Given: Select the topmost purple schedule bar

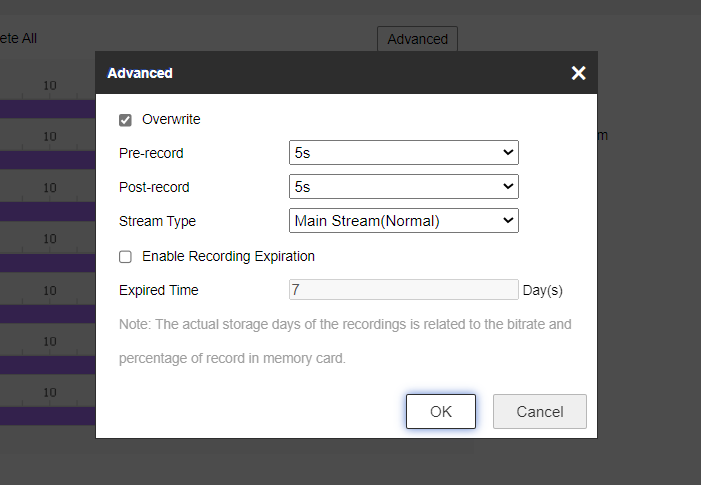Looking at the screenshot, I should tap(47, 108).
